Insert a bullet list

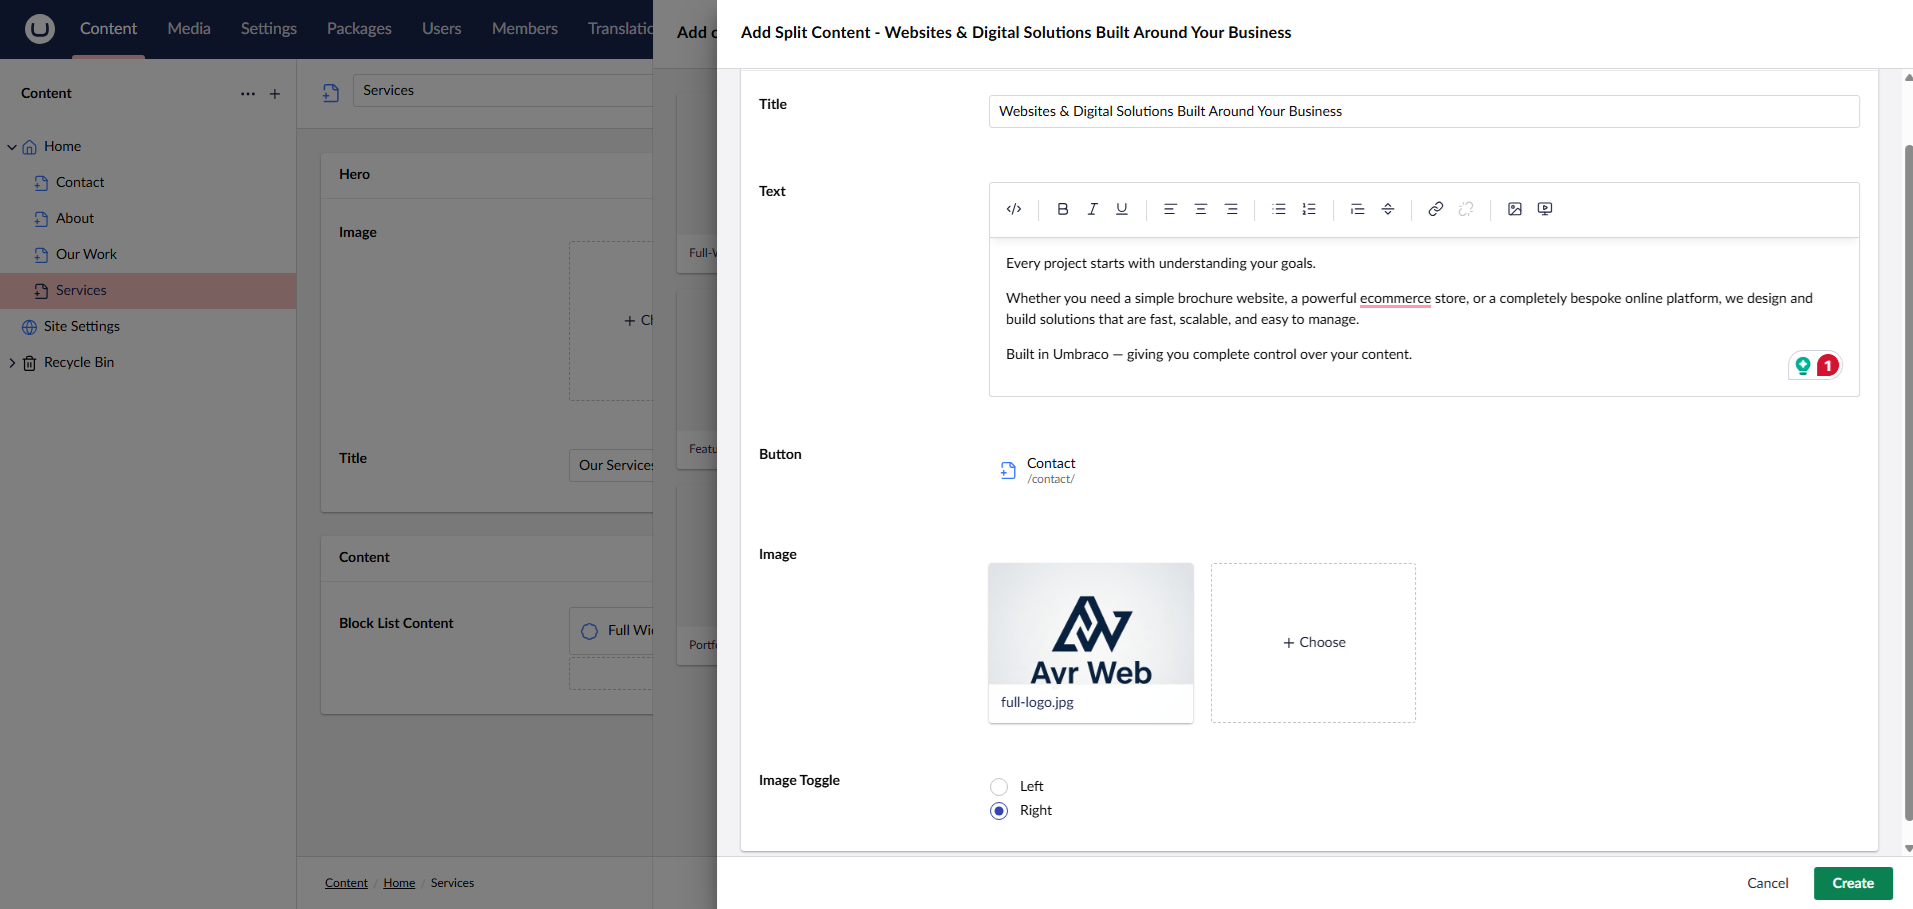pos(1278,209)
